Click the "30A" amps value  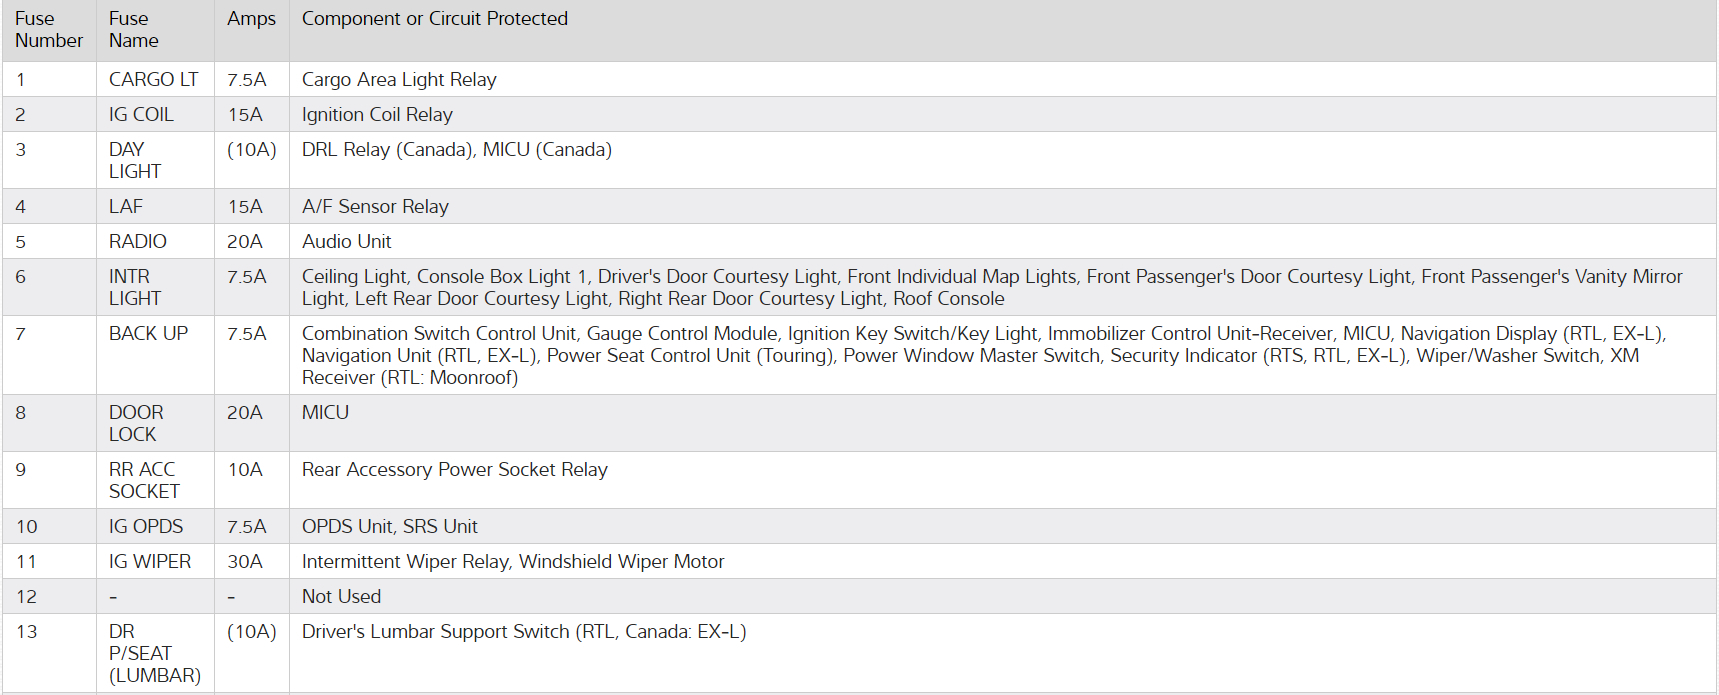pos(244,562)
